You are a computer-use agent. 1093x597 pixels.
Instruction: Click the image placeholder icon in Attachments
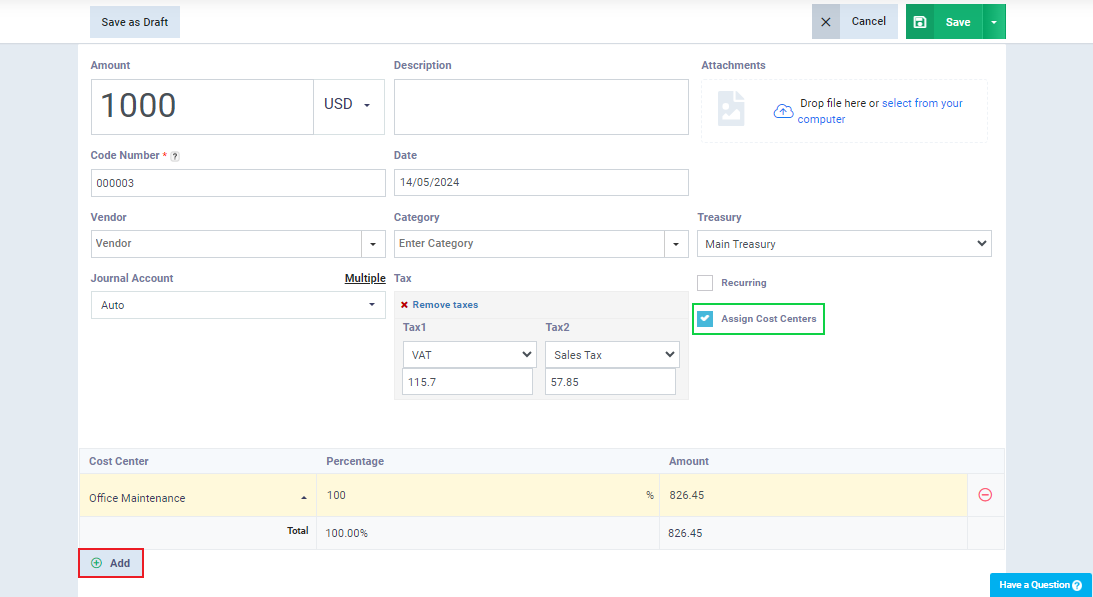[731, 109]
